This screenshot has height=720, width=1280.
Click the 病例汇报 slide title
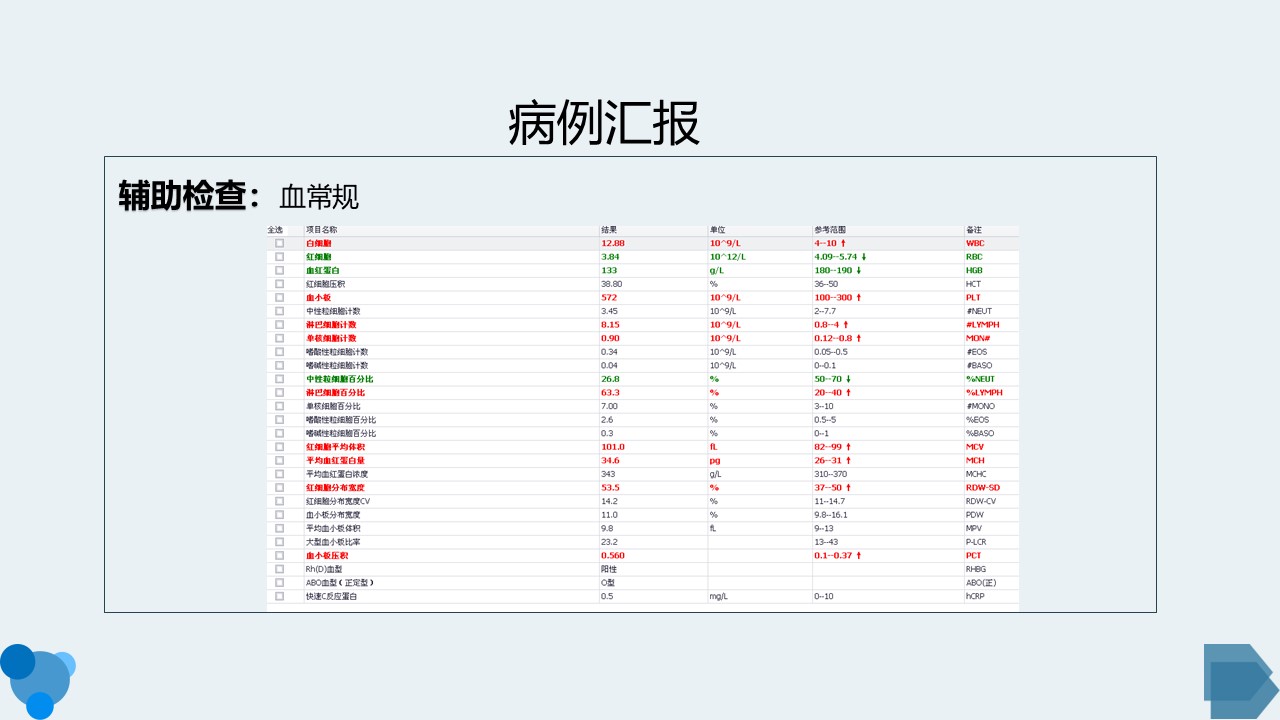point(604,125)
